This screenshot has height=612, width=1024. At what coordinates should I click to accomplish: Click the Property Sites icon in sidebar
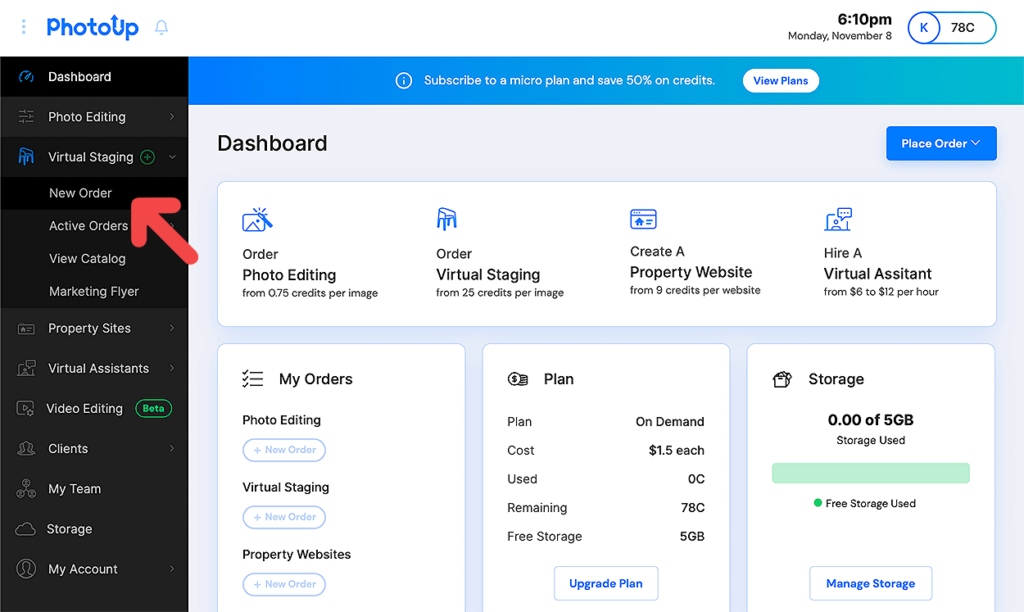[26, 329]
